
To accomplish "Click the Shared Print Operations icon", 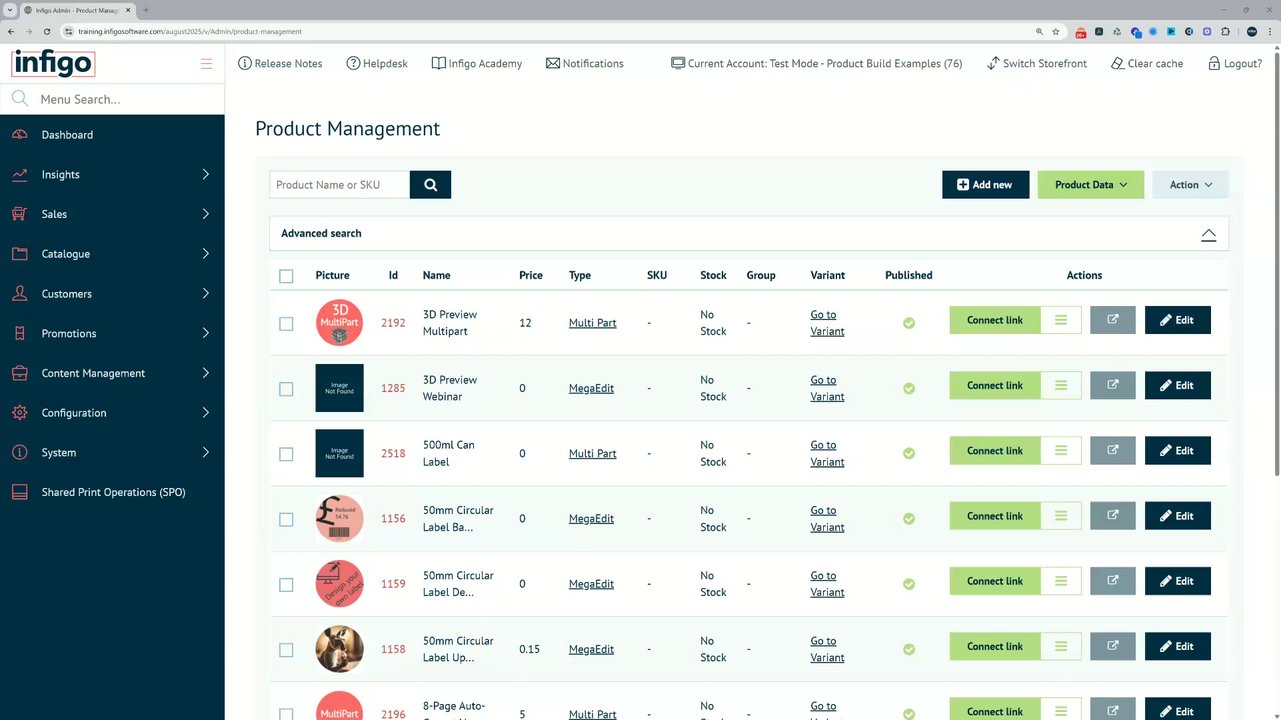I will [20, 492].
